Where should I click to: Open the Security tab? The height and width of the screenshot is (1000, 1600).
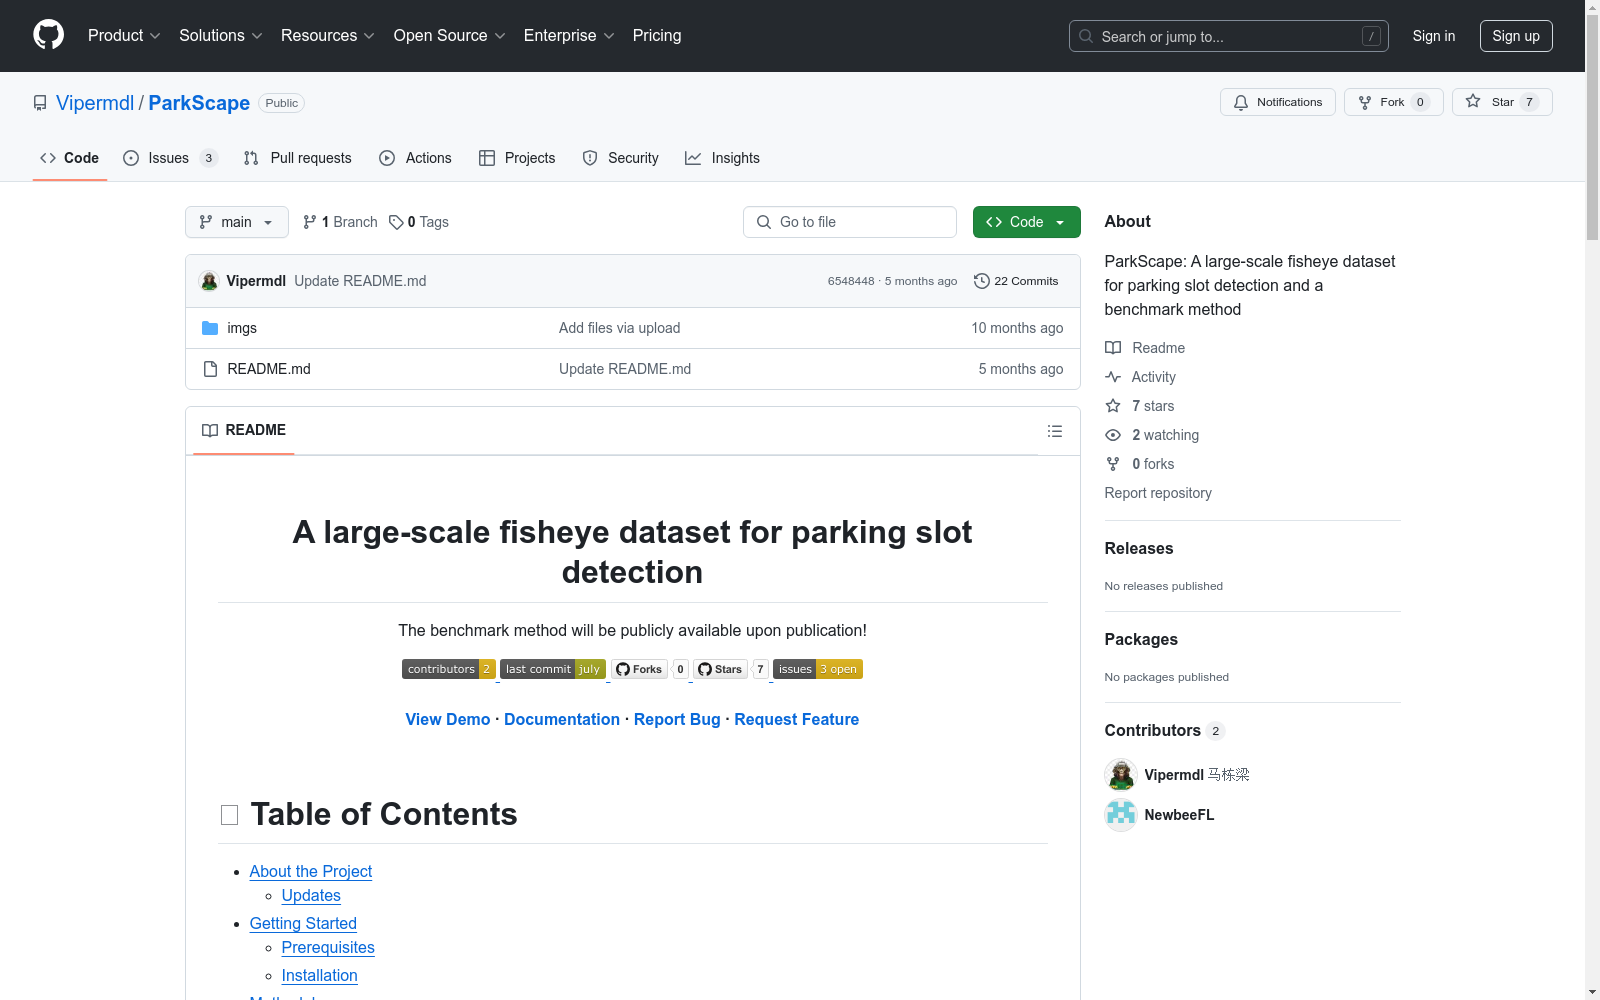click(x=621, y=158)
